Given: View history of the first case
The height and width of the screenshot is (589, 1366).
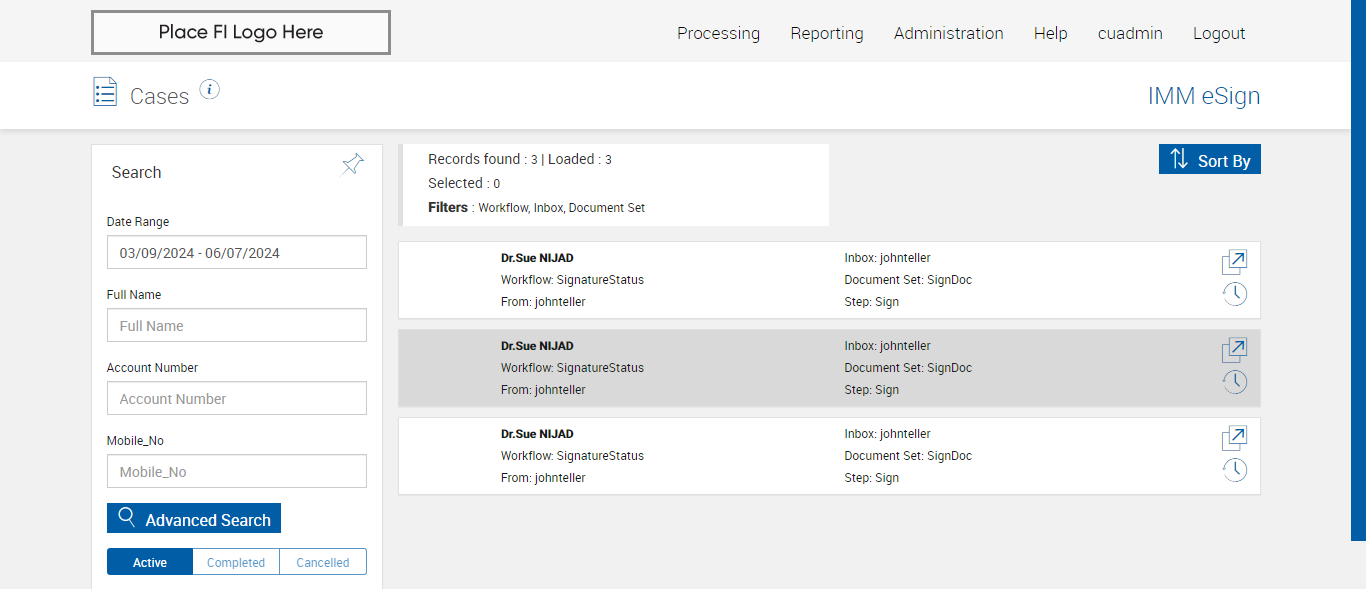Looking at the screenshot, I should coord(1235,294).
